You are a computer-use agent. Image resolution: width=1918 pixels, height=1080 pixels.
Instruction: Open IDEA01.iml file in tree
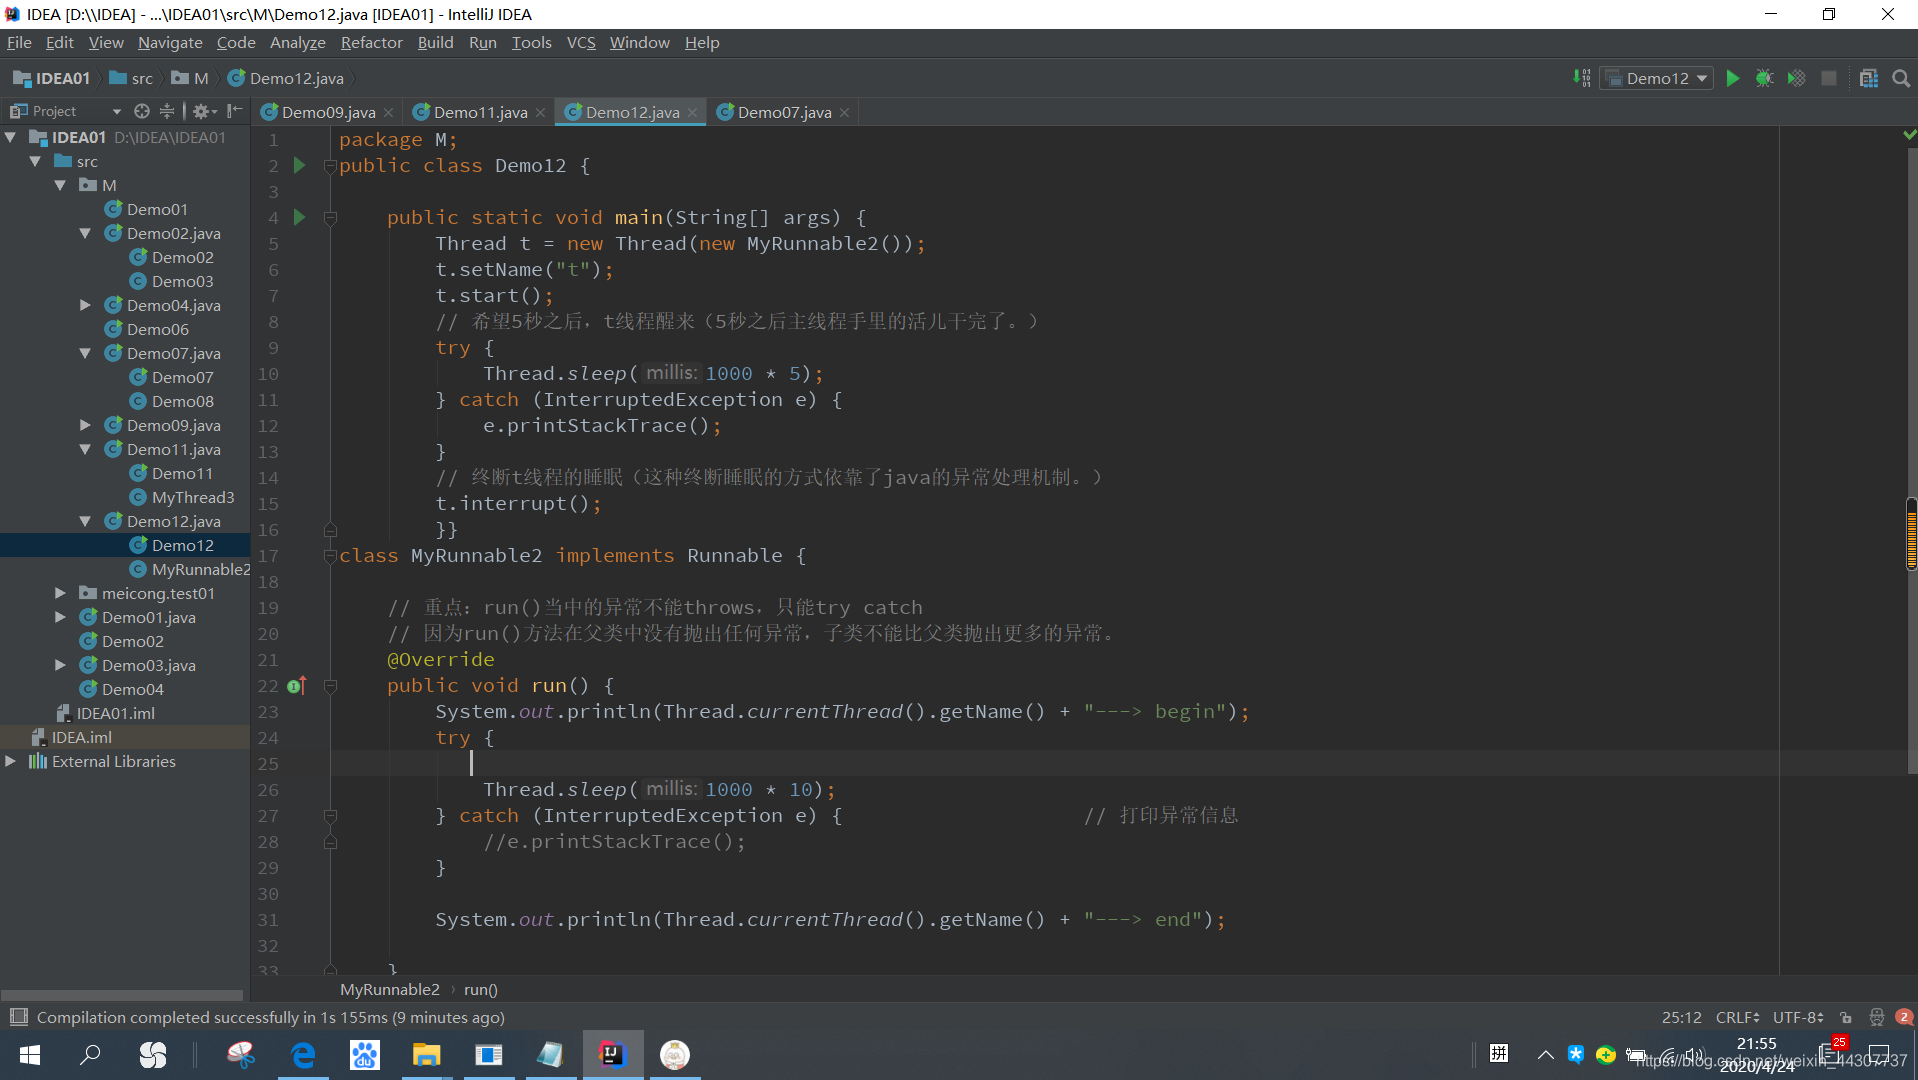click(x=105, y=713)
